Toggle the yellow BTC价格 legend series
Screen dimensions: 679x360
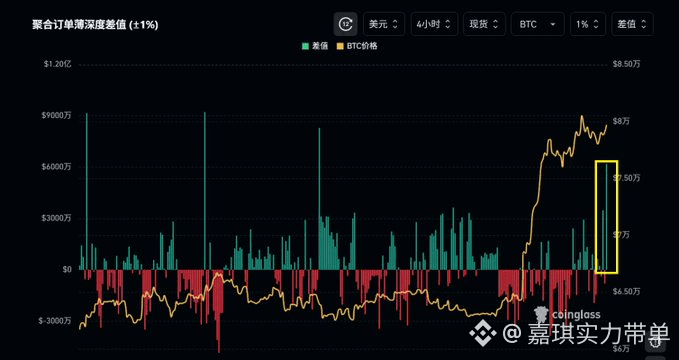click(357, 46)
